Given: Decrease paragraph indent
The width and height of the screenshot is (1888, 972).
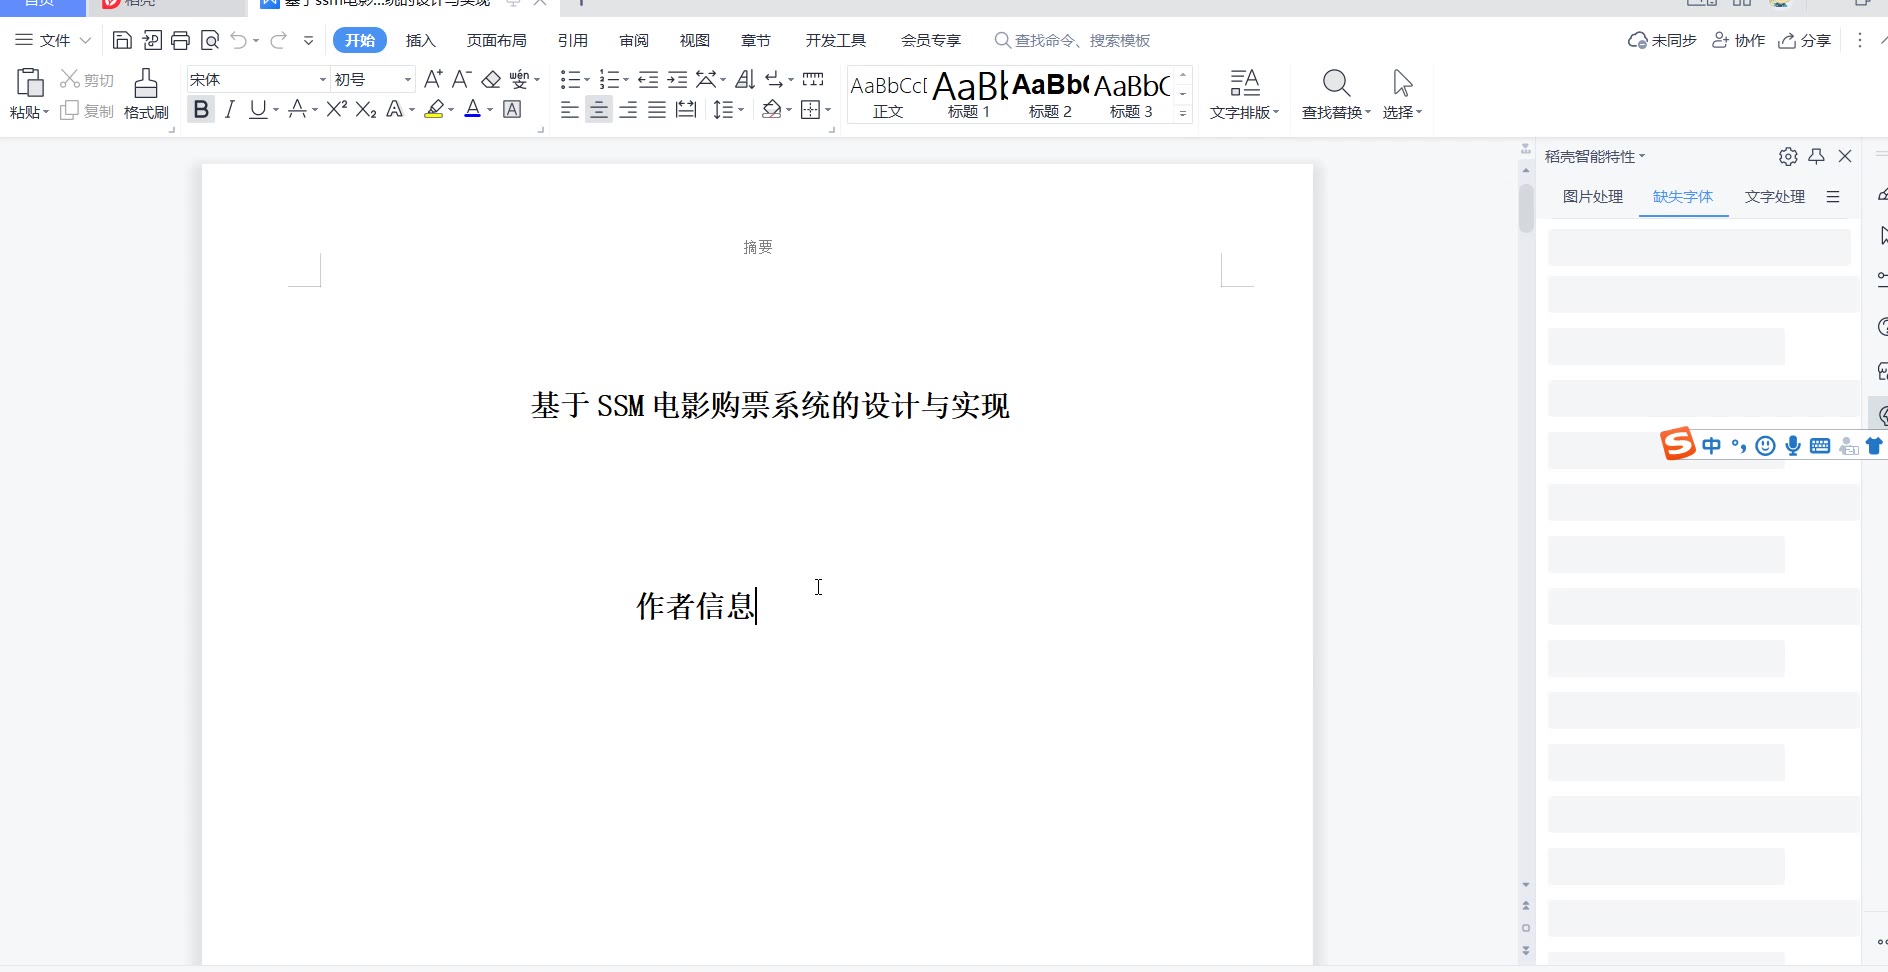Looking at the screenshot, I should click(648, 79).
